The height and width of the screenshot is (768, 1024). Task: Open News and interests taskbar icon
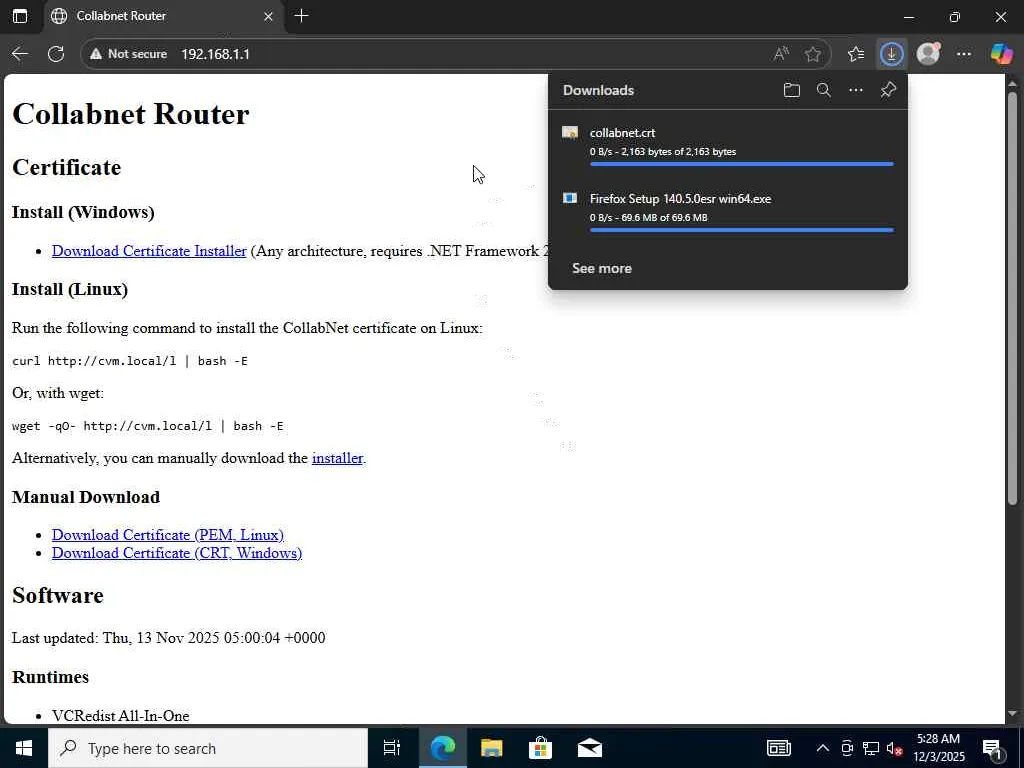pyautogui.click(x=778, y=748)
